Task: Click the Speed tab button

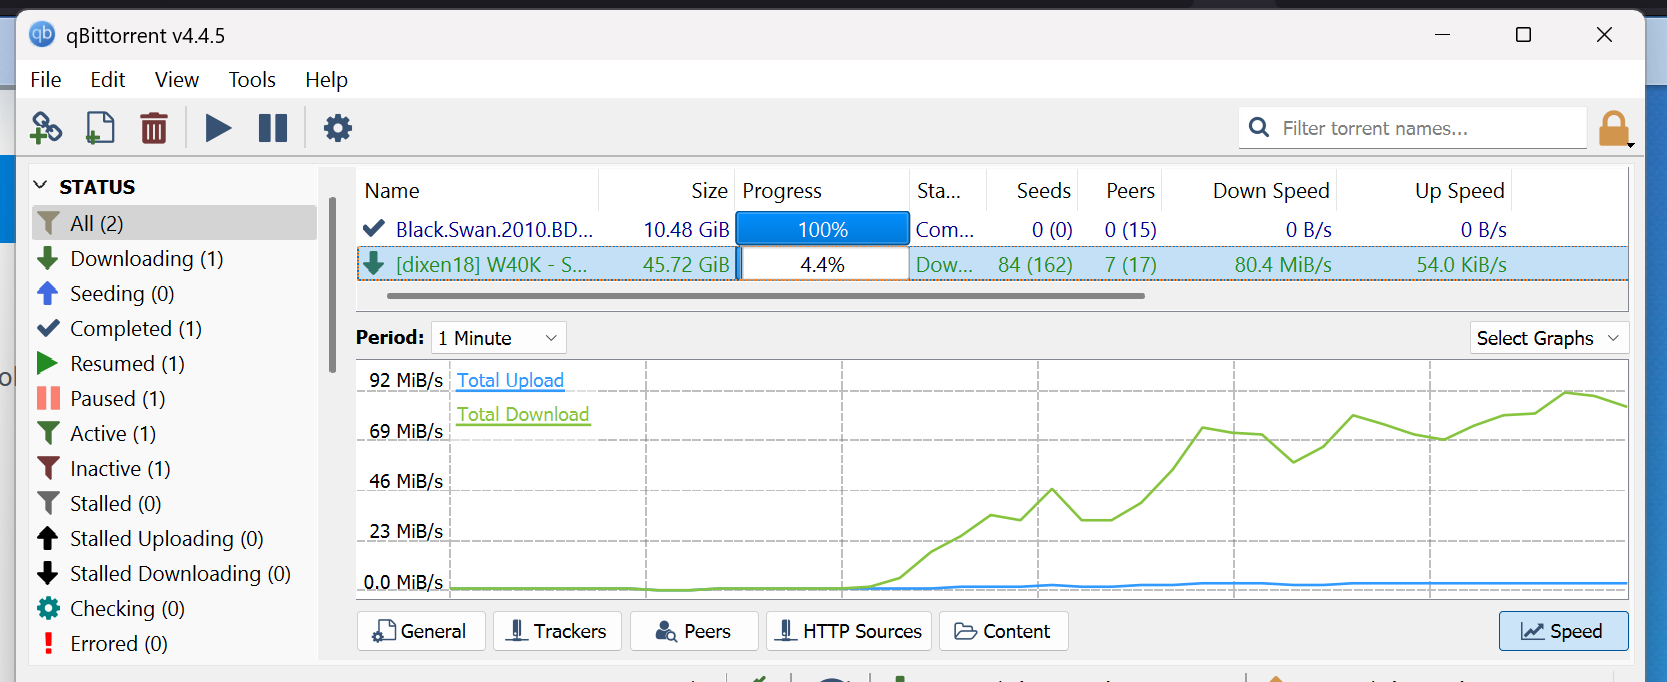Action: pos(1563,631)
